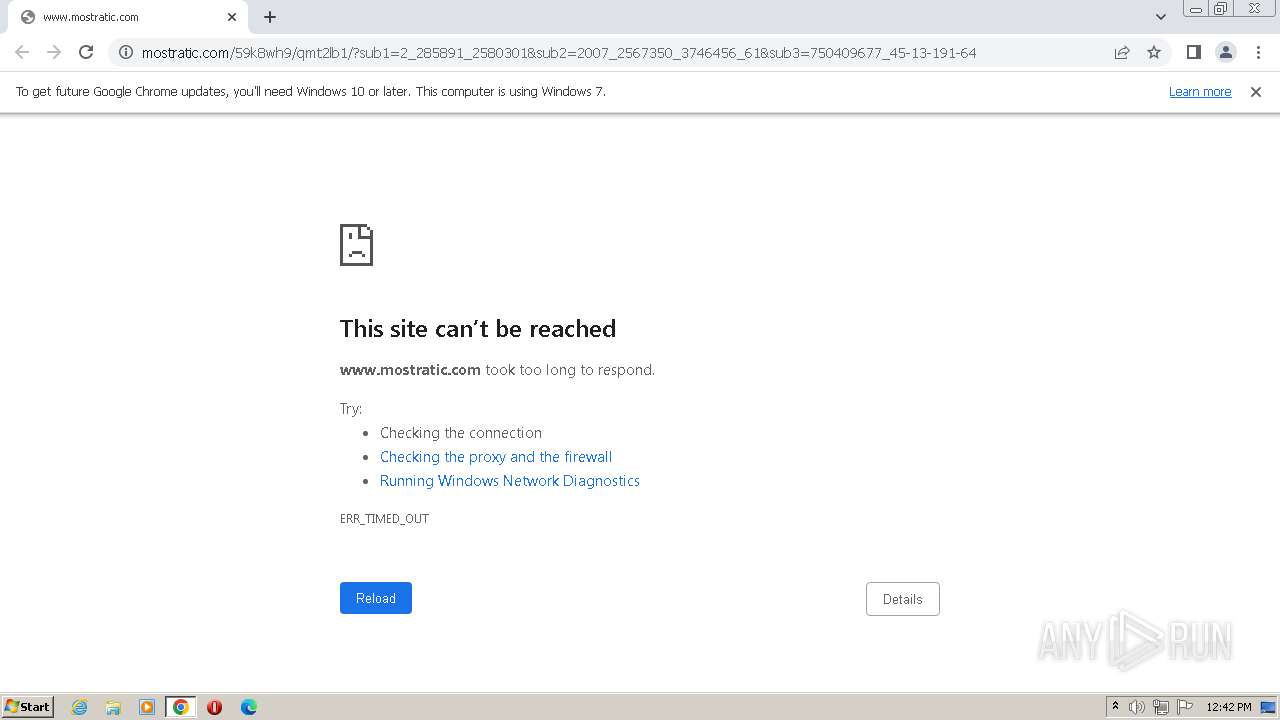Image resolution: width=1280 pixels, height=720 pixels.
Task: Go forward using the browser forward arrow
Action: pos(54,52)
